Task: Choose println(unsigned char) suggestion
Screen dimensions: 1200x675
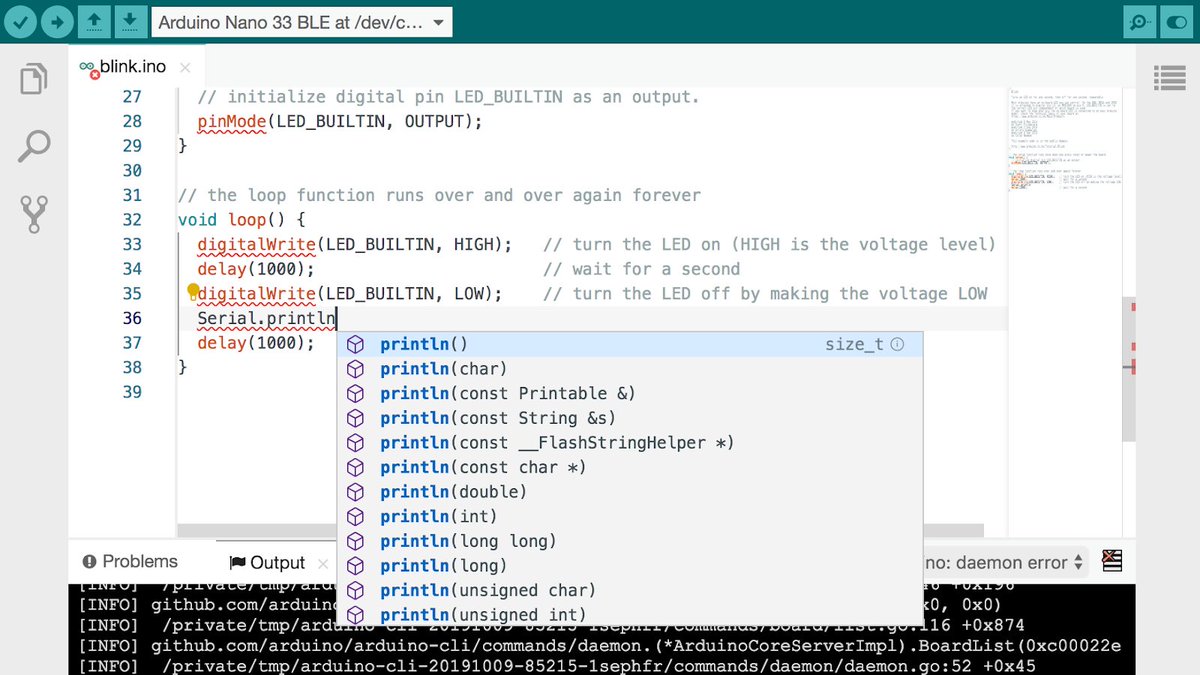Action: 629,589
